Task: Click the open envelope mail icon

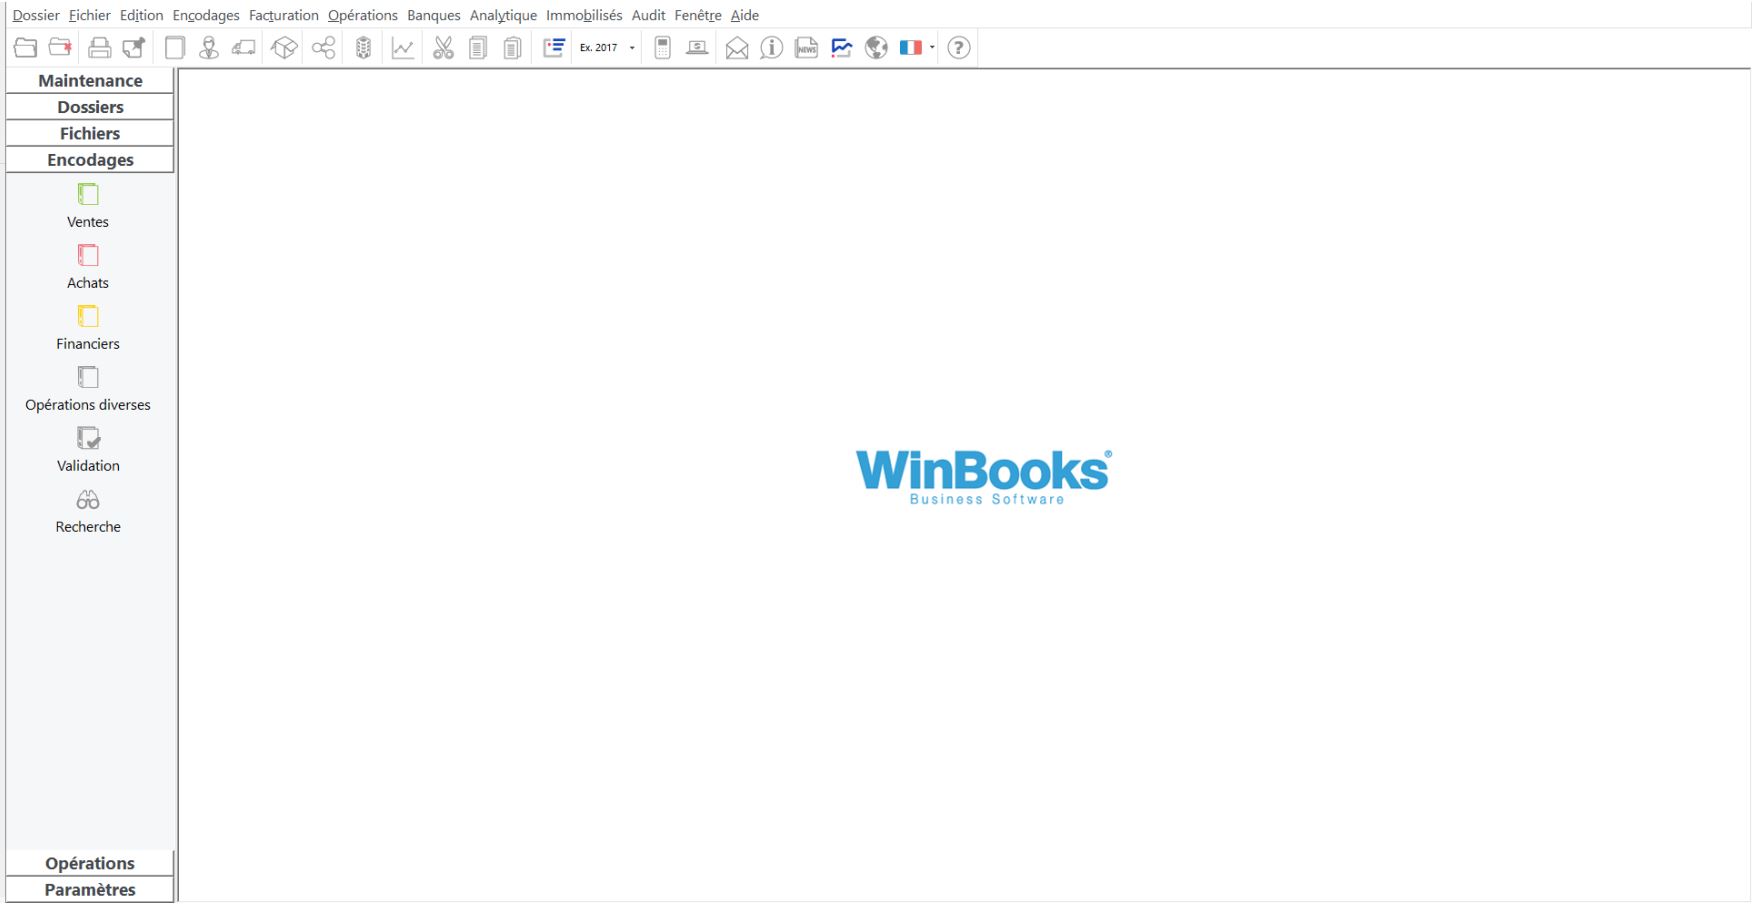Action: click(737, 47)
